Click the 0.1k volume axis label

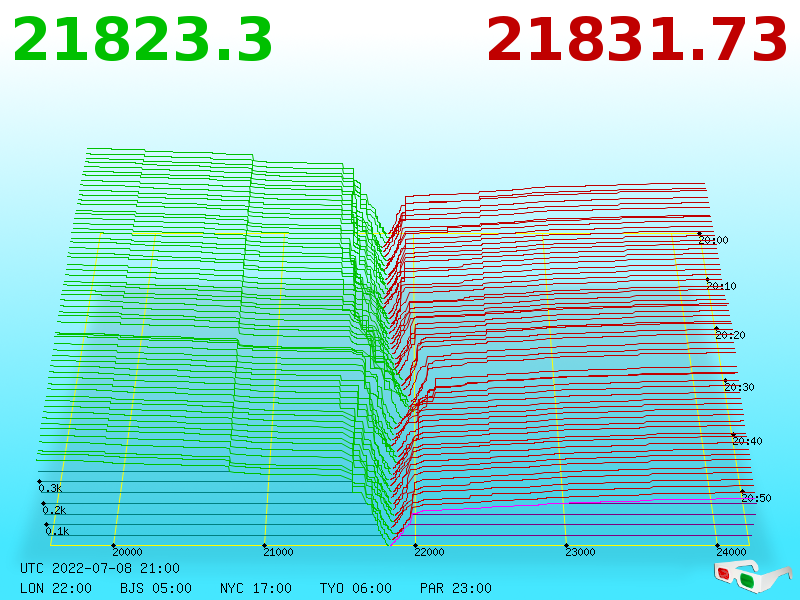click(57, 531)
